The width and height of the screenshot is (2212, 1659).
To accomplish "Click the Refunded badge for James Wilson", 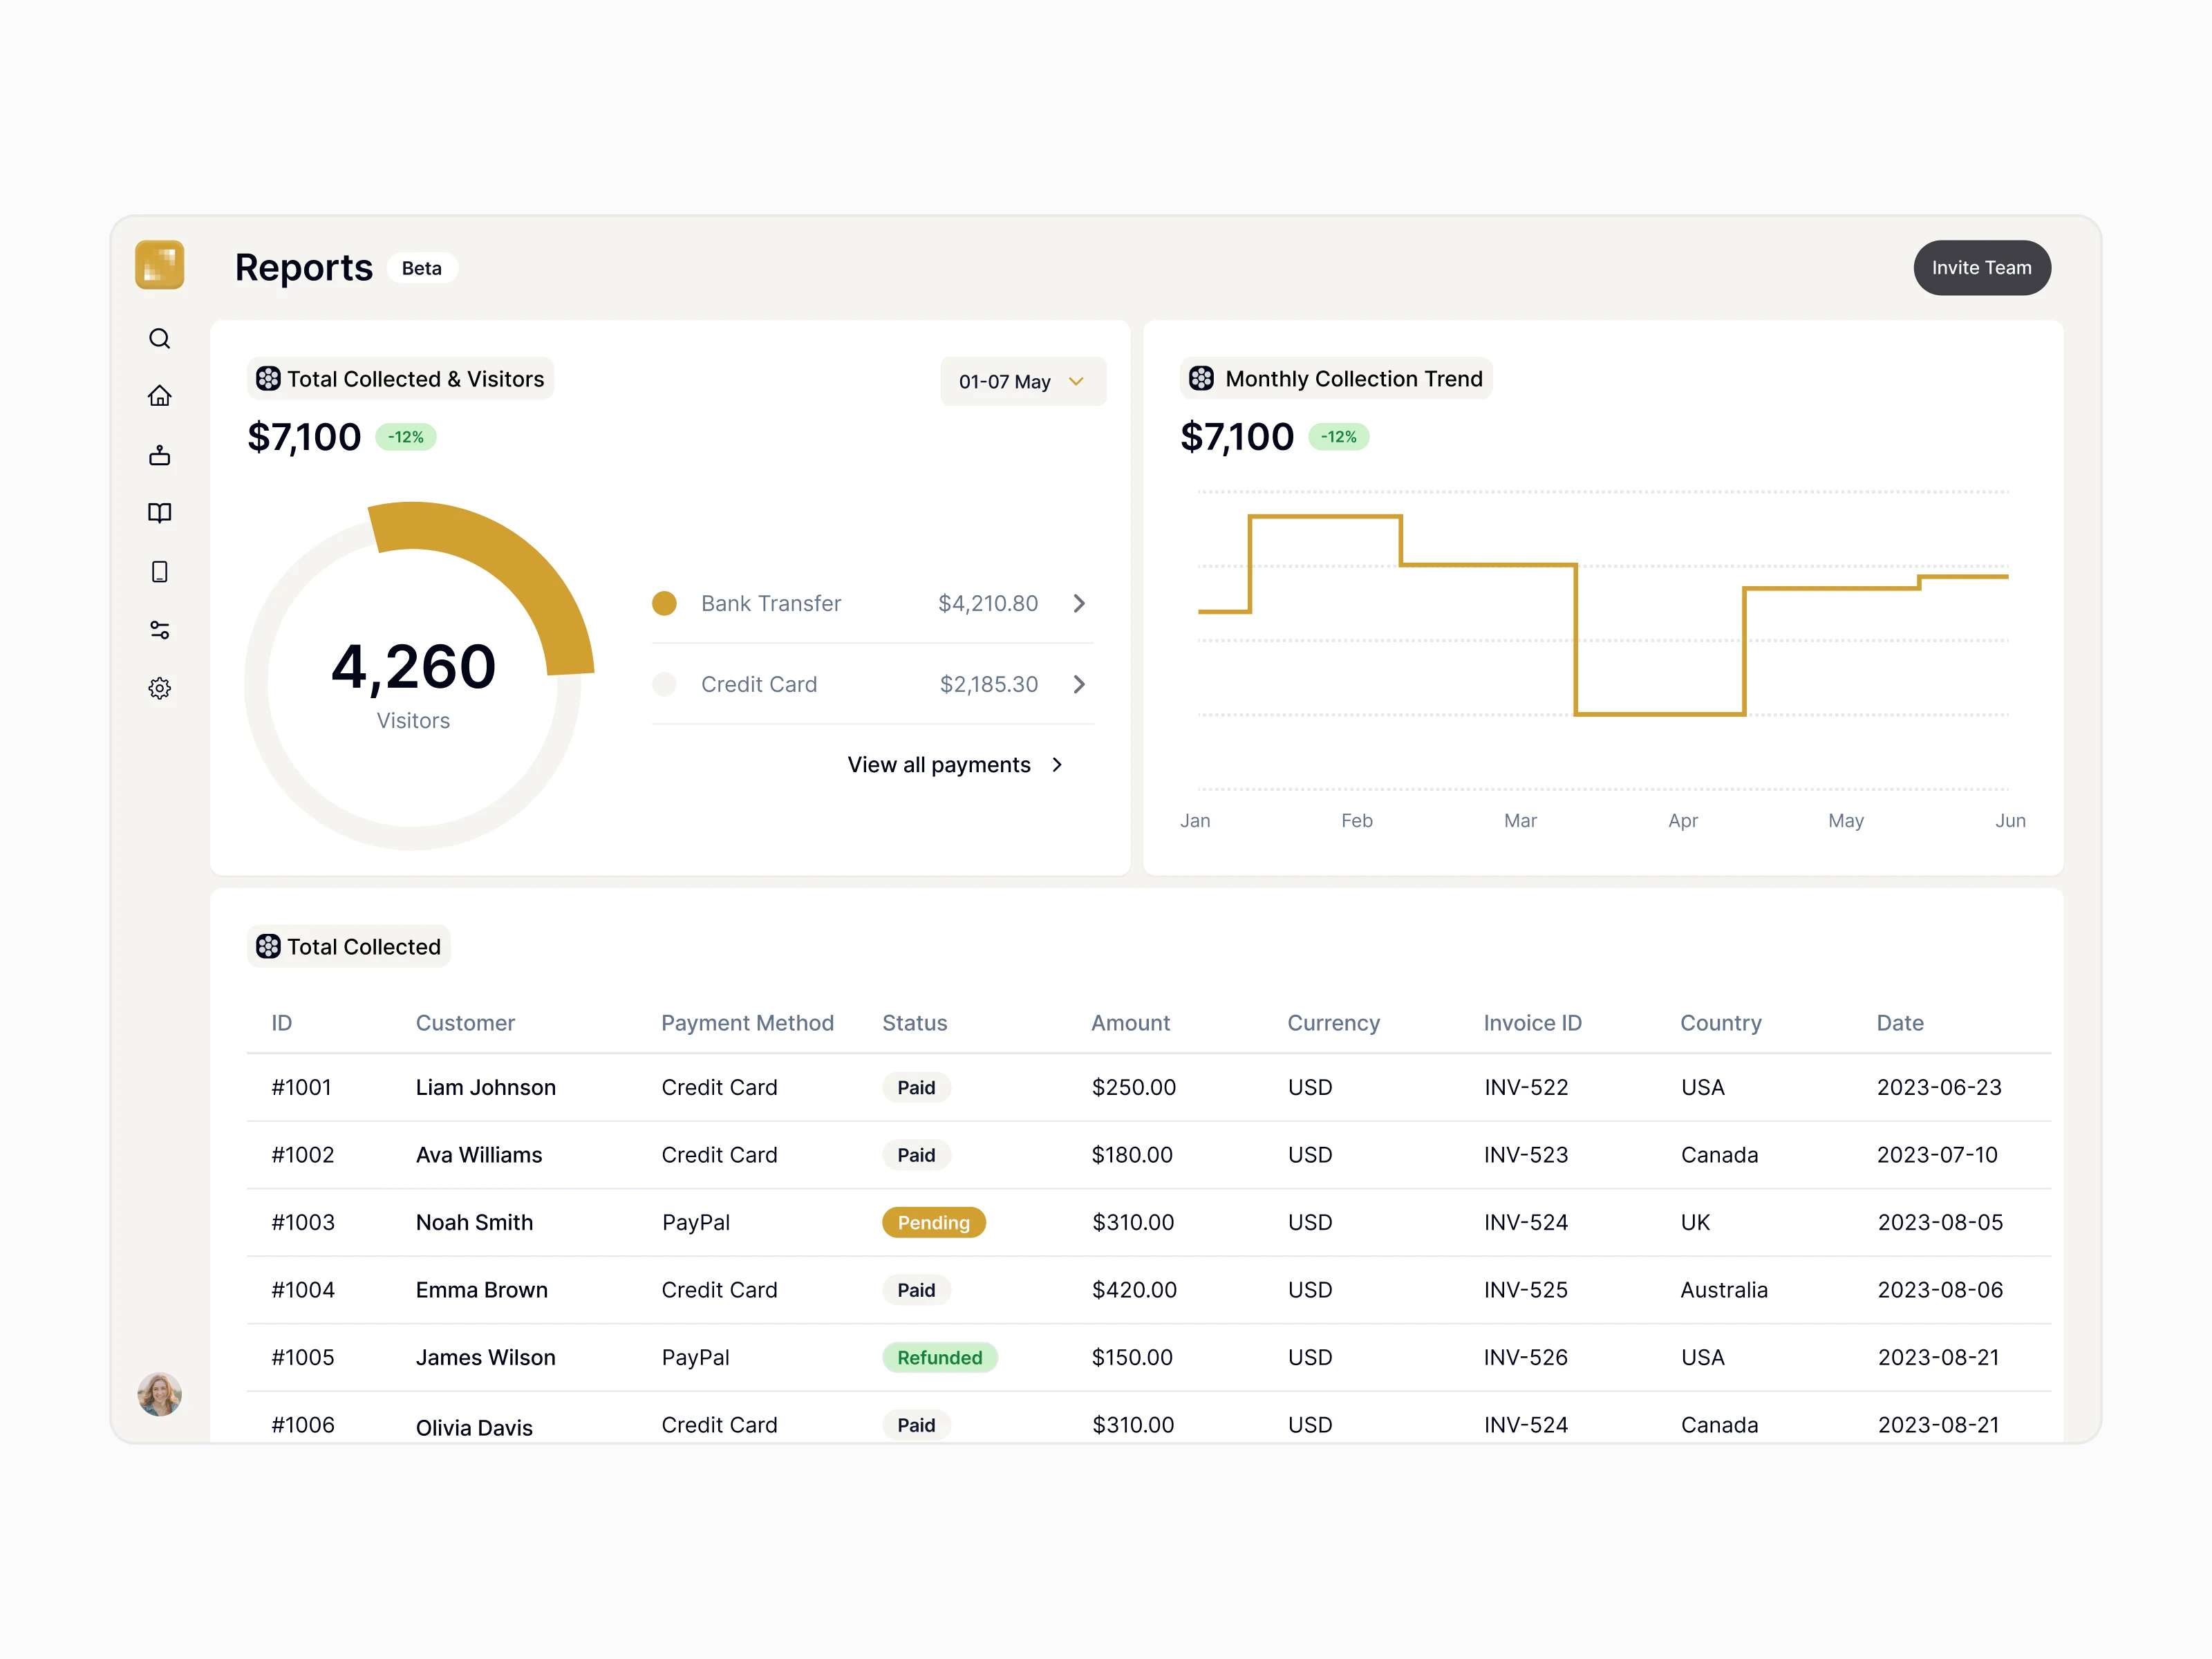I will (x=939, y=1357).
